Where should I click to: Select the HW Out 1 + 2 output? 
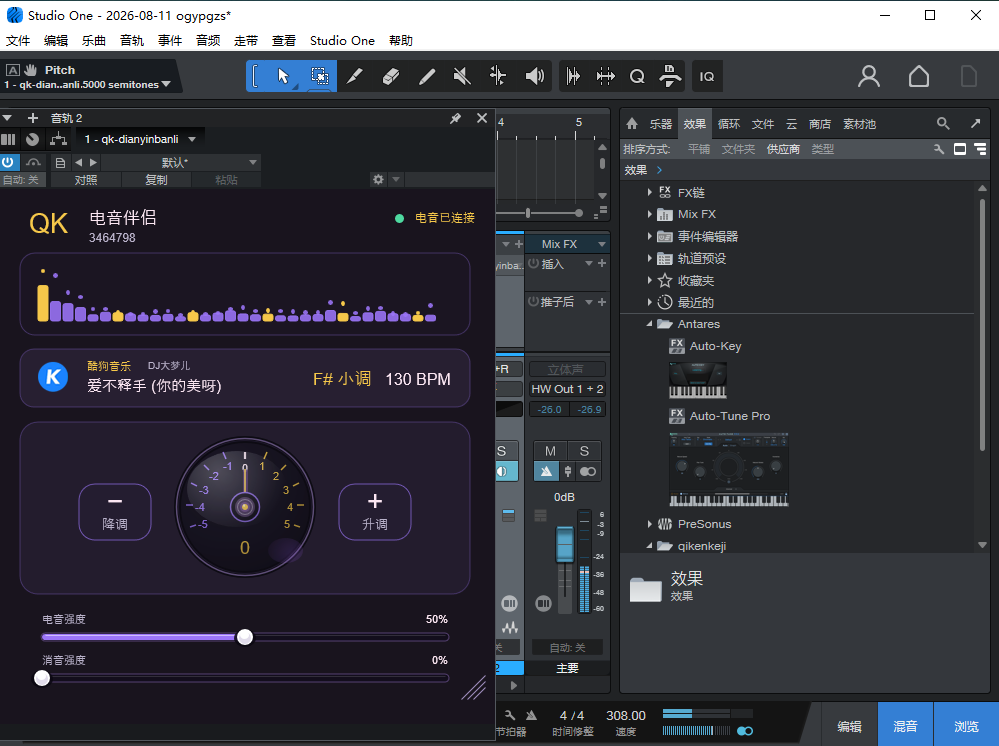567,389
